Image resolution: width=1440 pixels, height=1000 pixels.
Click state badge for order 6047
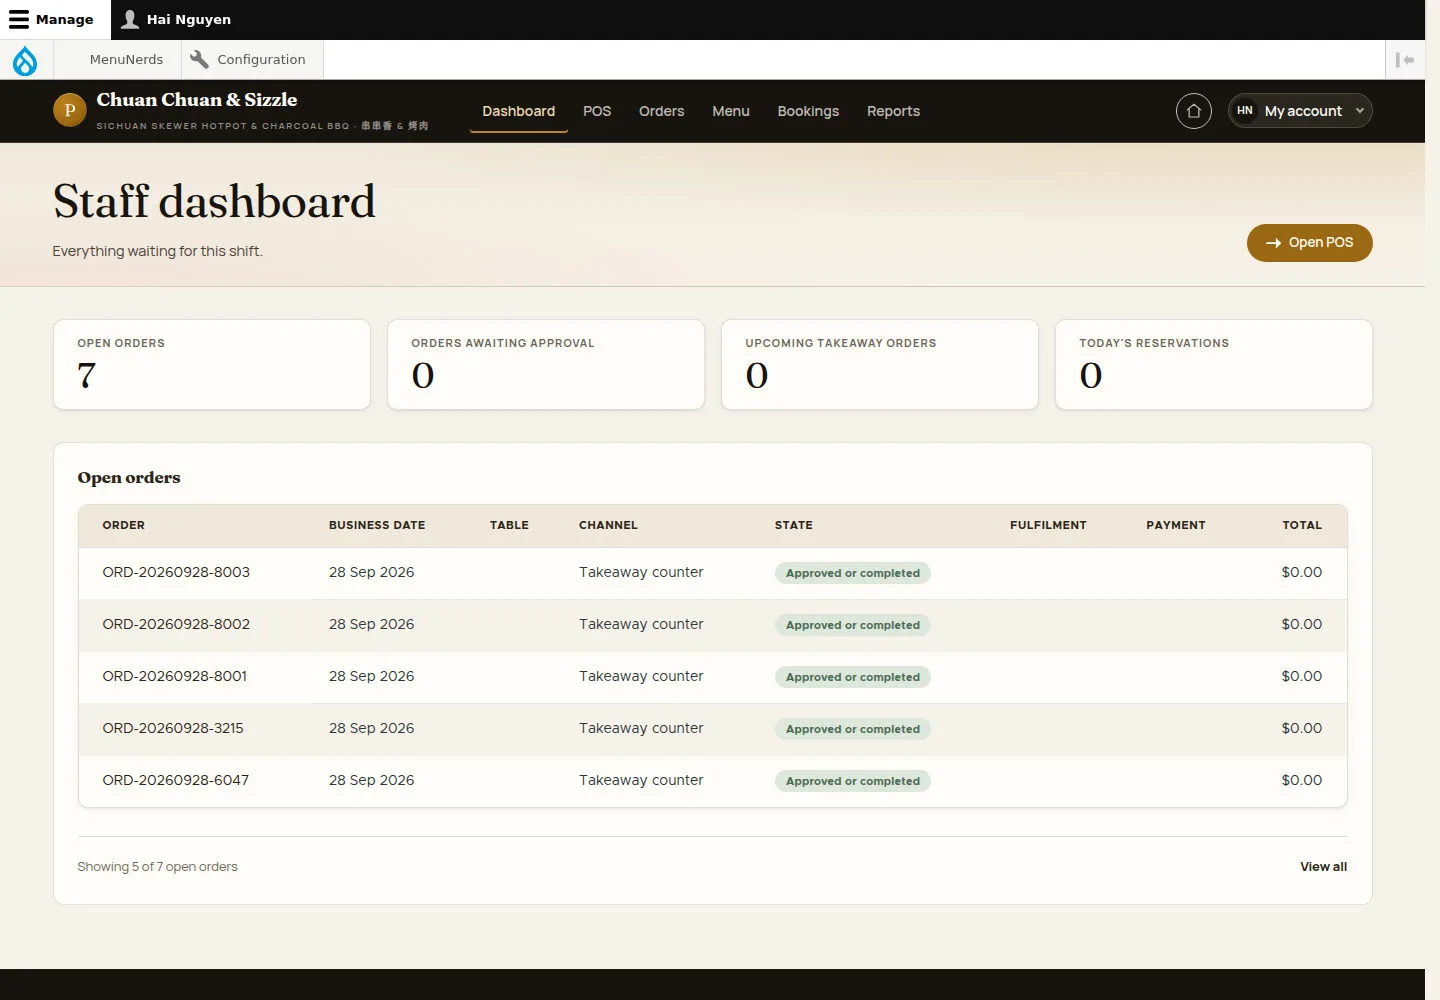click(x=853, y=781)
